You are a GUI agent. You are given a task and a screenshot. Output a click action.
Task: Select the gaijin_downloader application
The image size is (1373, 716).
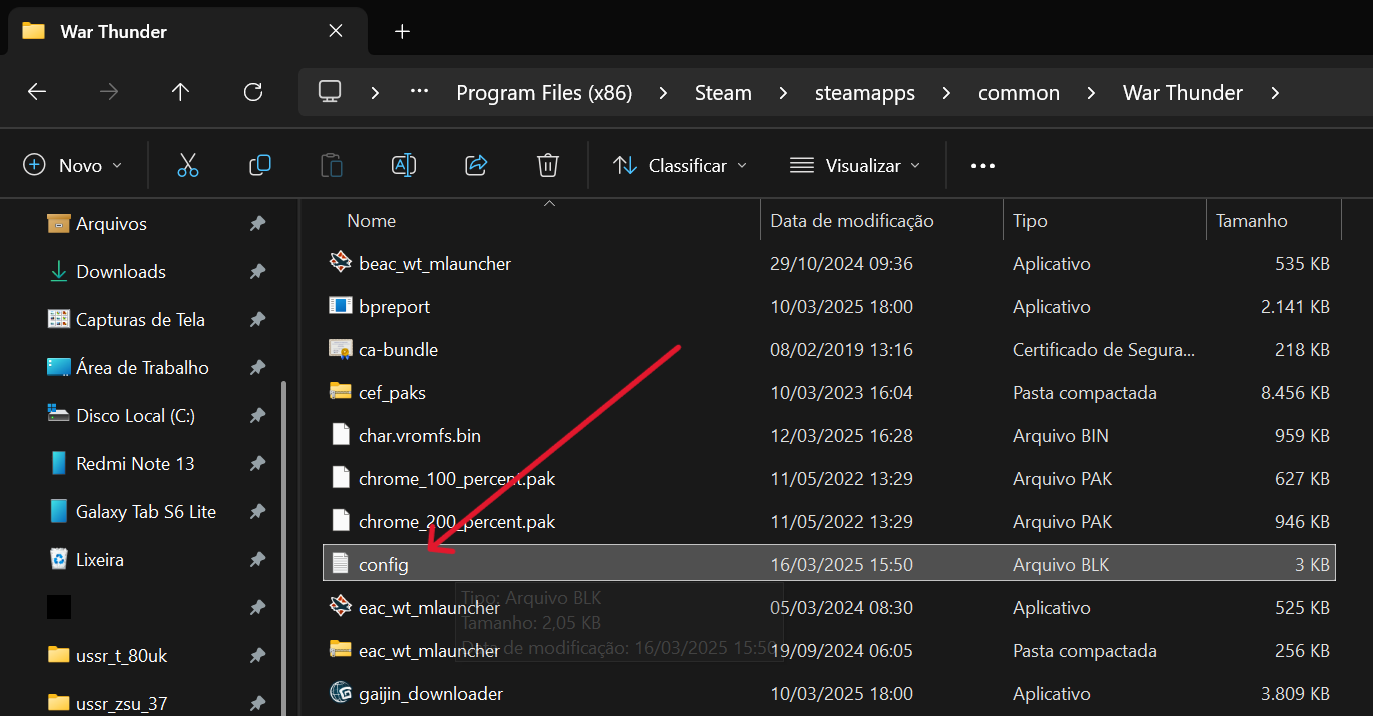click(x=431, y=694)
